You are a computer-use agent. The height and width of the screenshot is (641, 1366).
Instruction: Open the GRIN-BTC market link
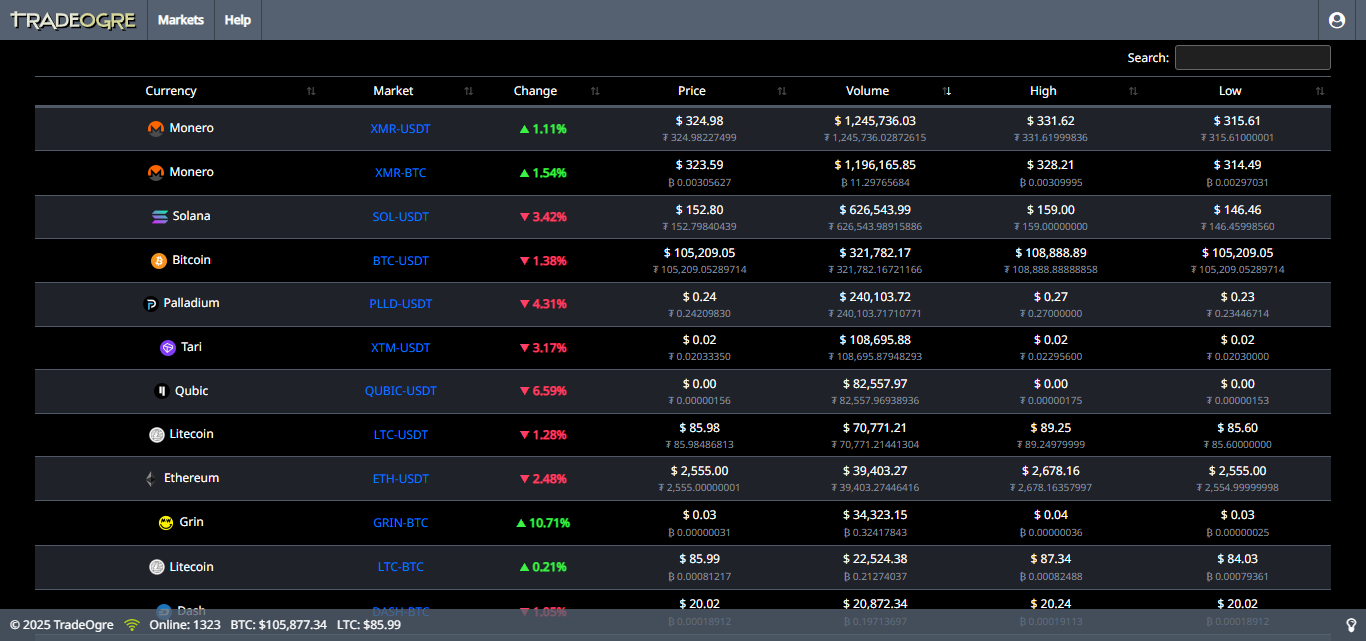[x=401, y=523]
